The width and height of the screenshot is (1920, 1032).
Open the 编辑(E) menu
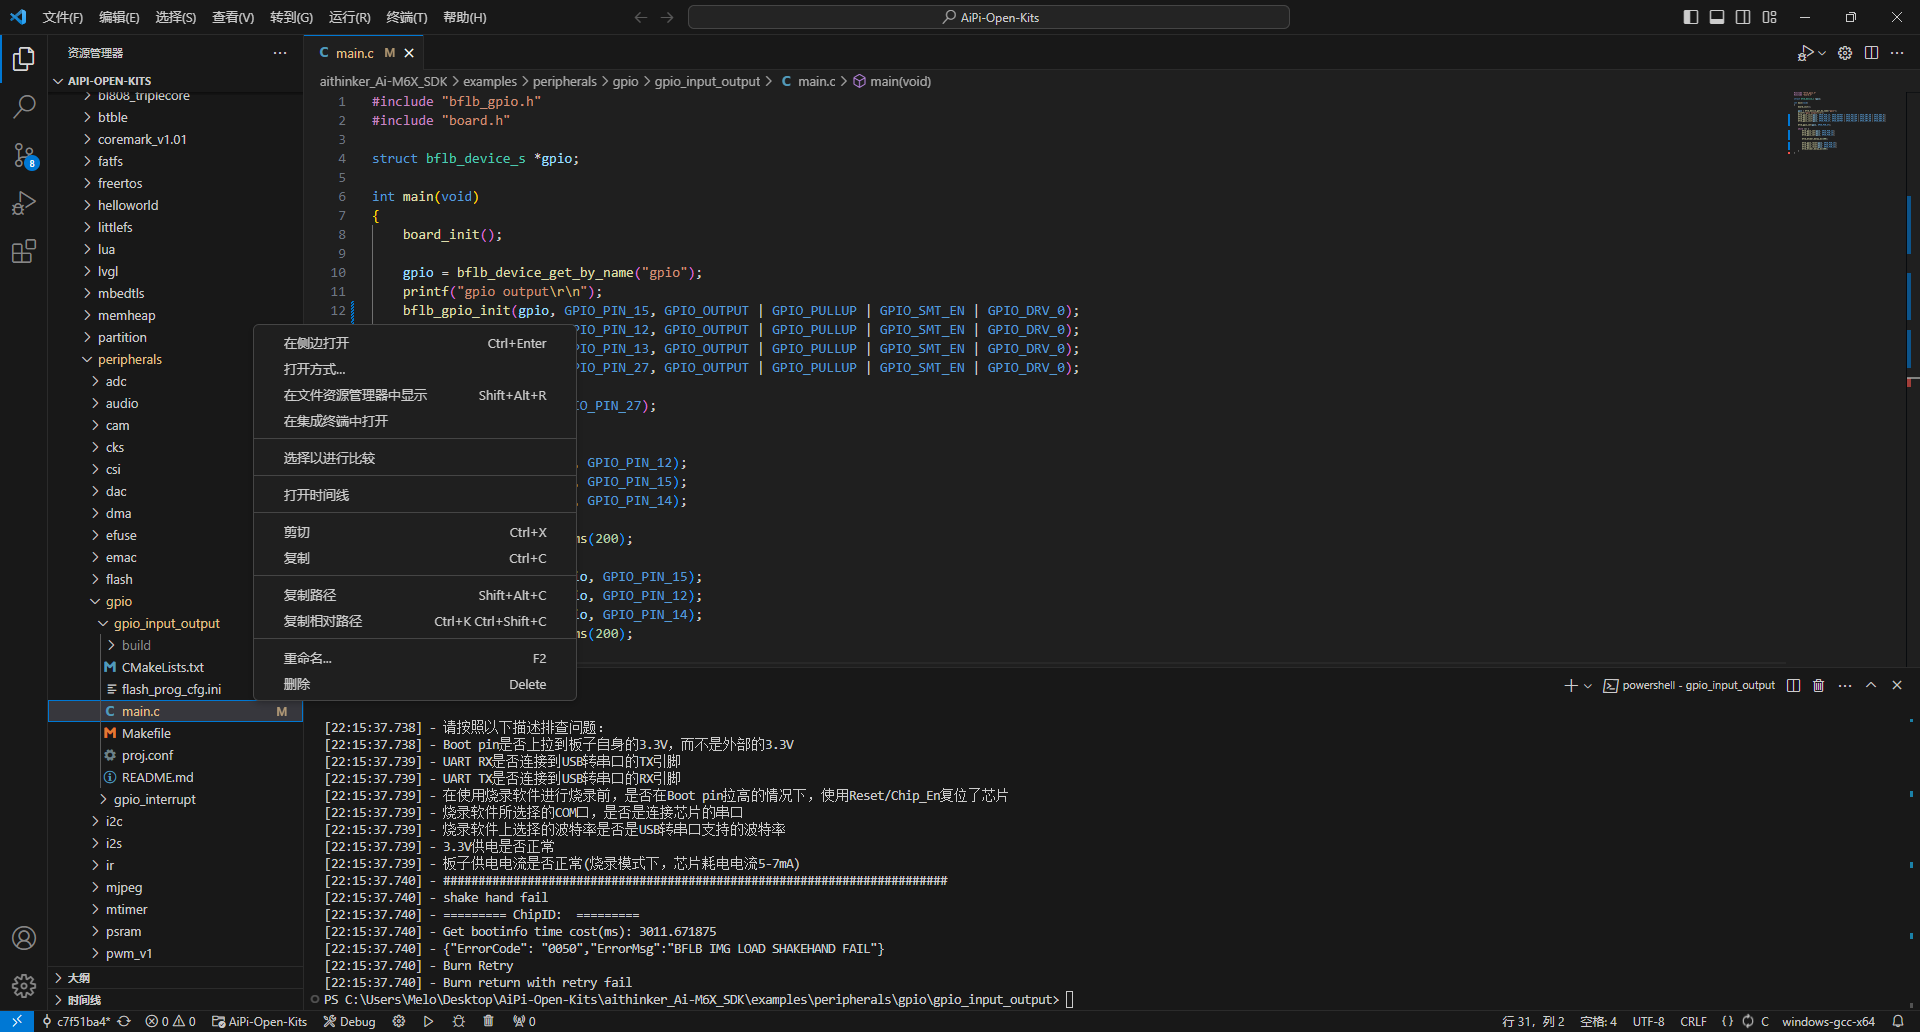tap(119, 17)
